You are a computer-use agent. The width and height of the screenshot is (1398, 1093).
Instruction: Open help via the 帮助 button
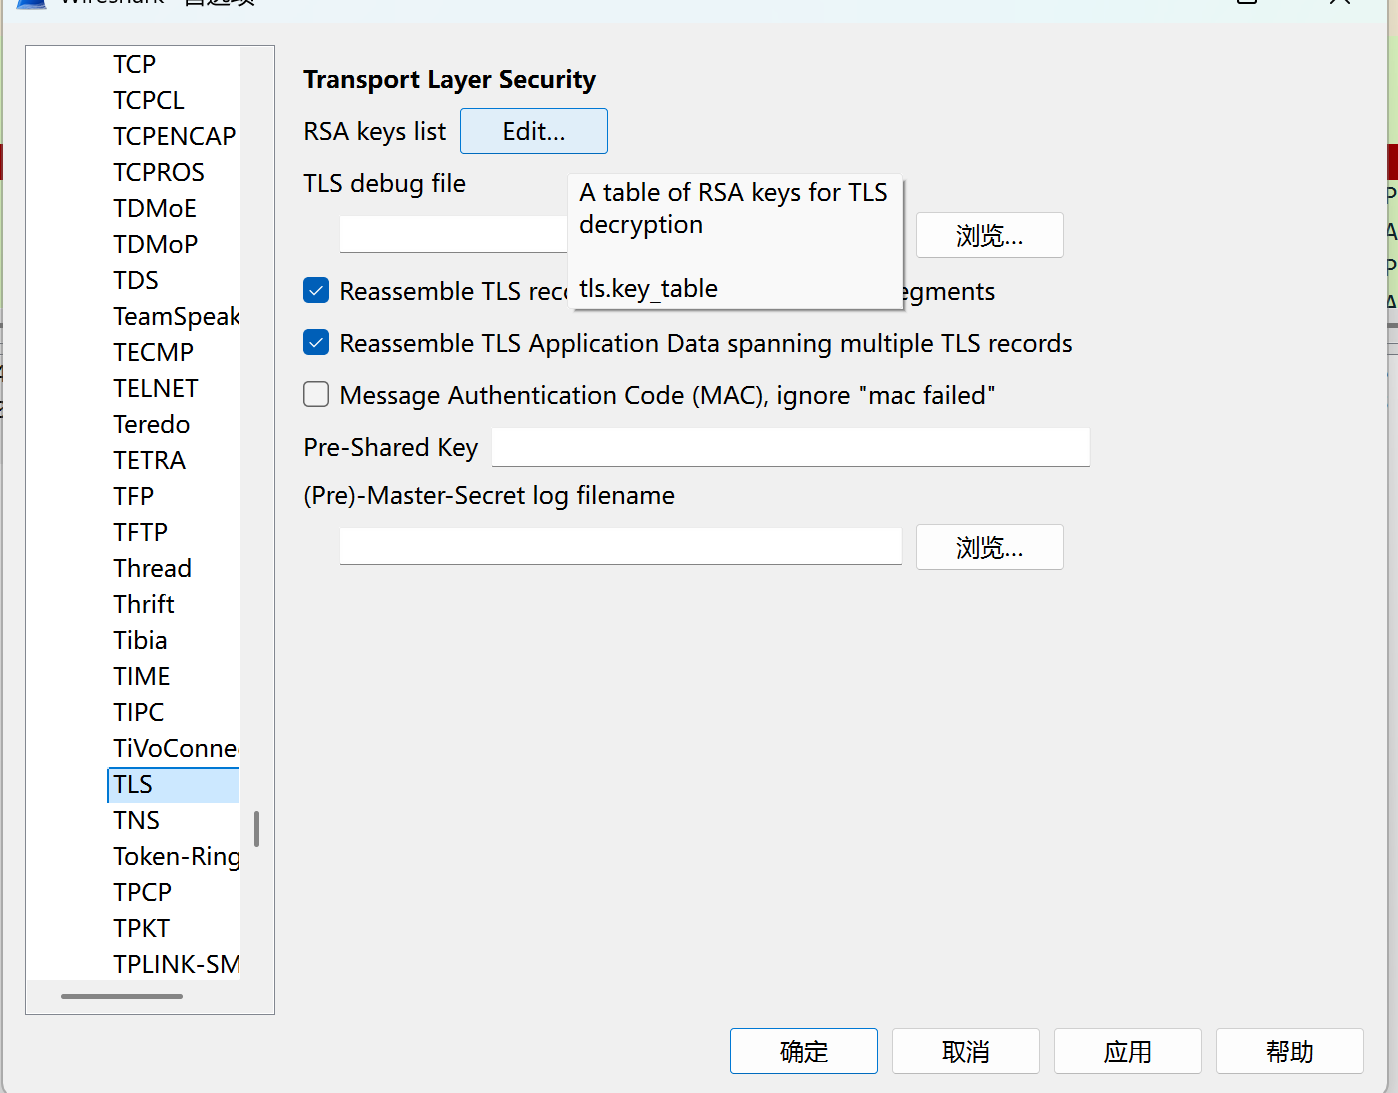[x=1290, y=1051]
